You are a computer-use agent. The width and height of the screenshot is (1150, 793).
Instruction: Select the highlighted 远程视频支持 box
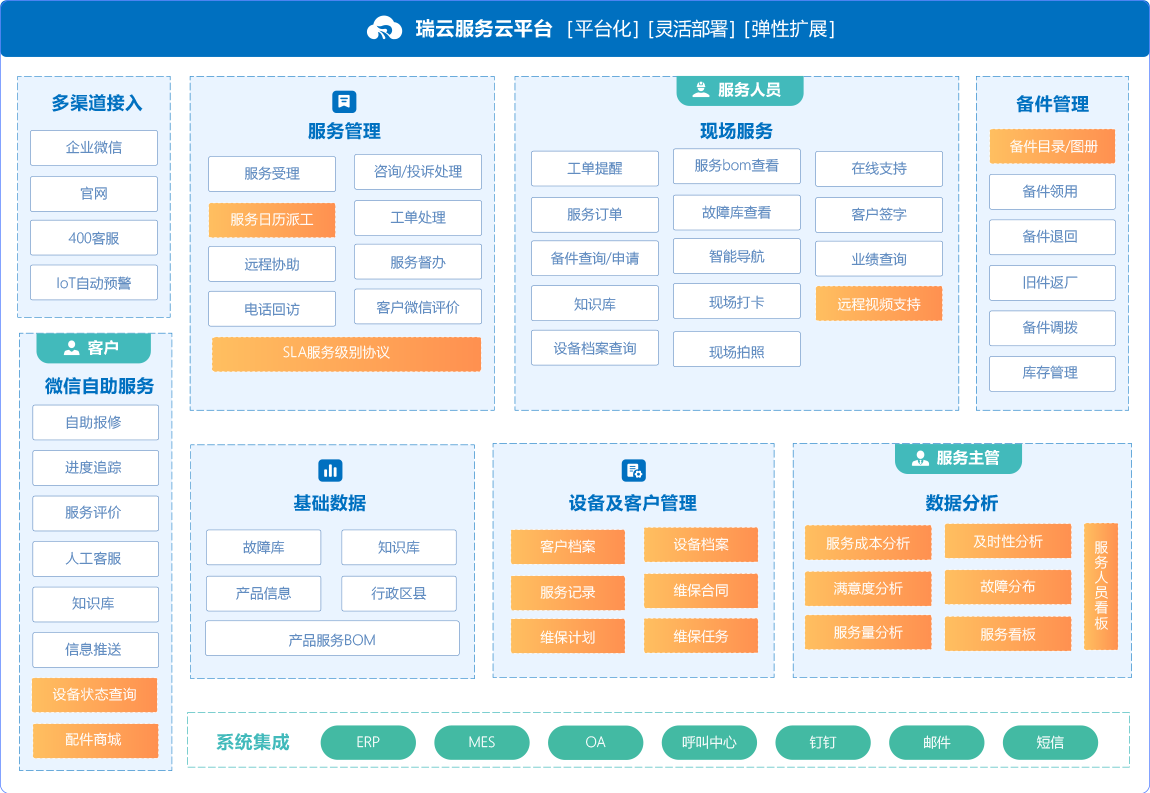coord(879,304)
